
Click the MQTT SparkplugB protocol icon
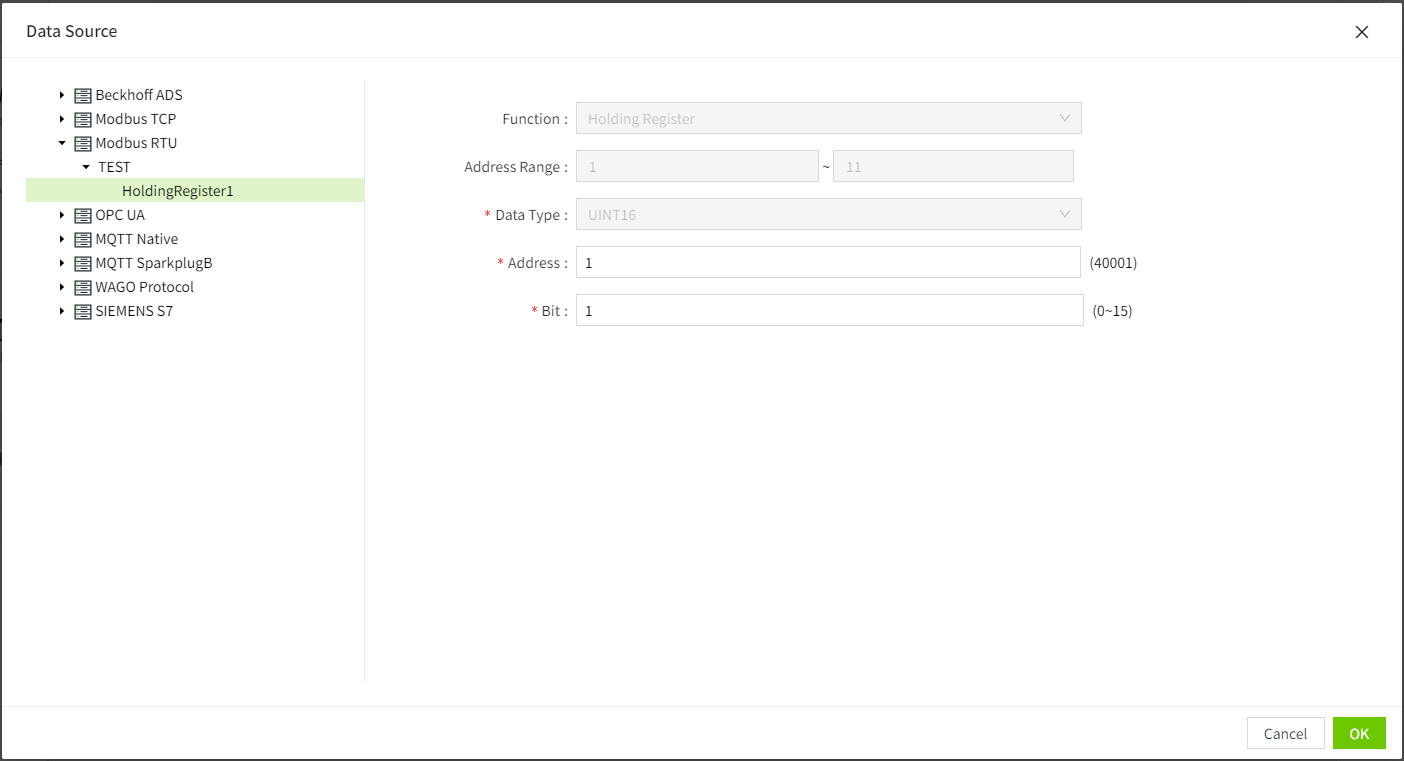pos(83,264)
